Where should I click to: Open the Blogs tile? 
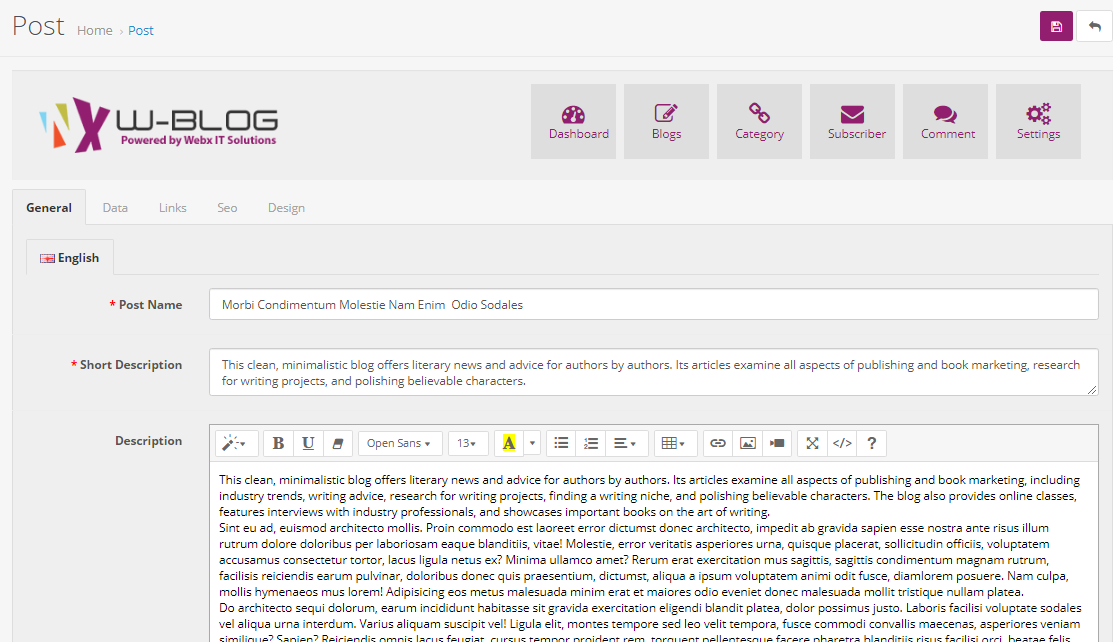click(667, 121)
